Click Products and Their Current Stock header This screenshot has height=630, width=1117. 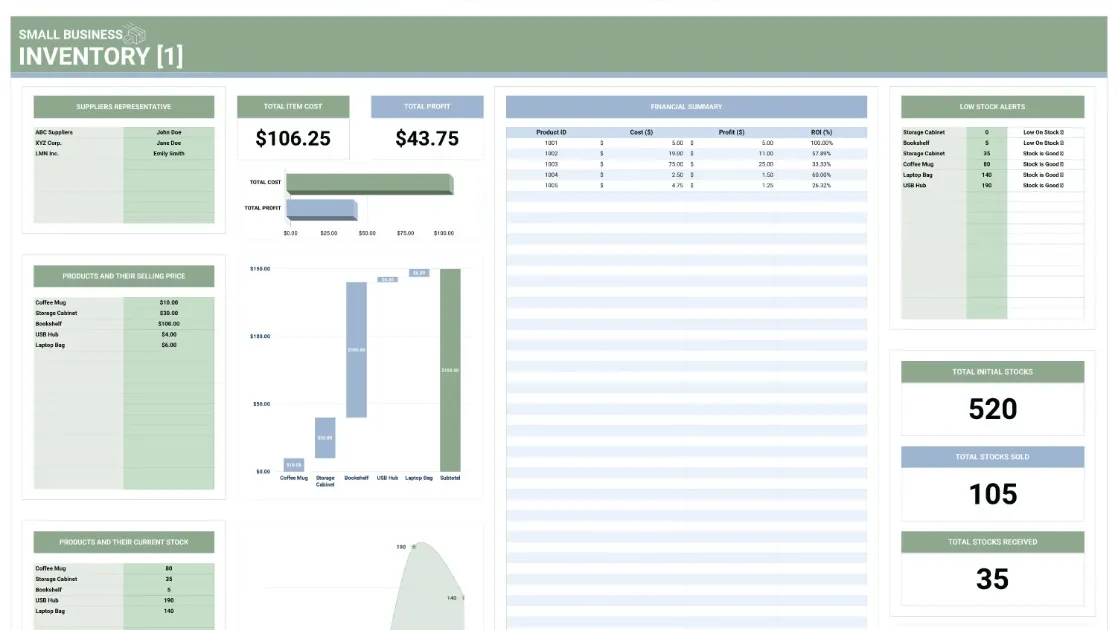tap(123, 542)
